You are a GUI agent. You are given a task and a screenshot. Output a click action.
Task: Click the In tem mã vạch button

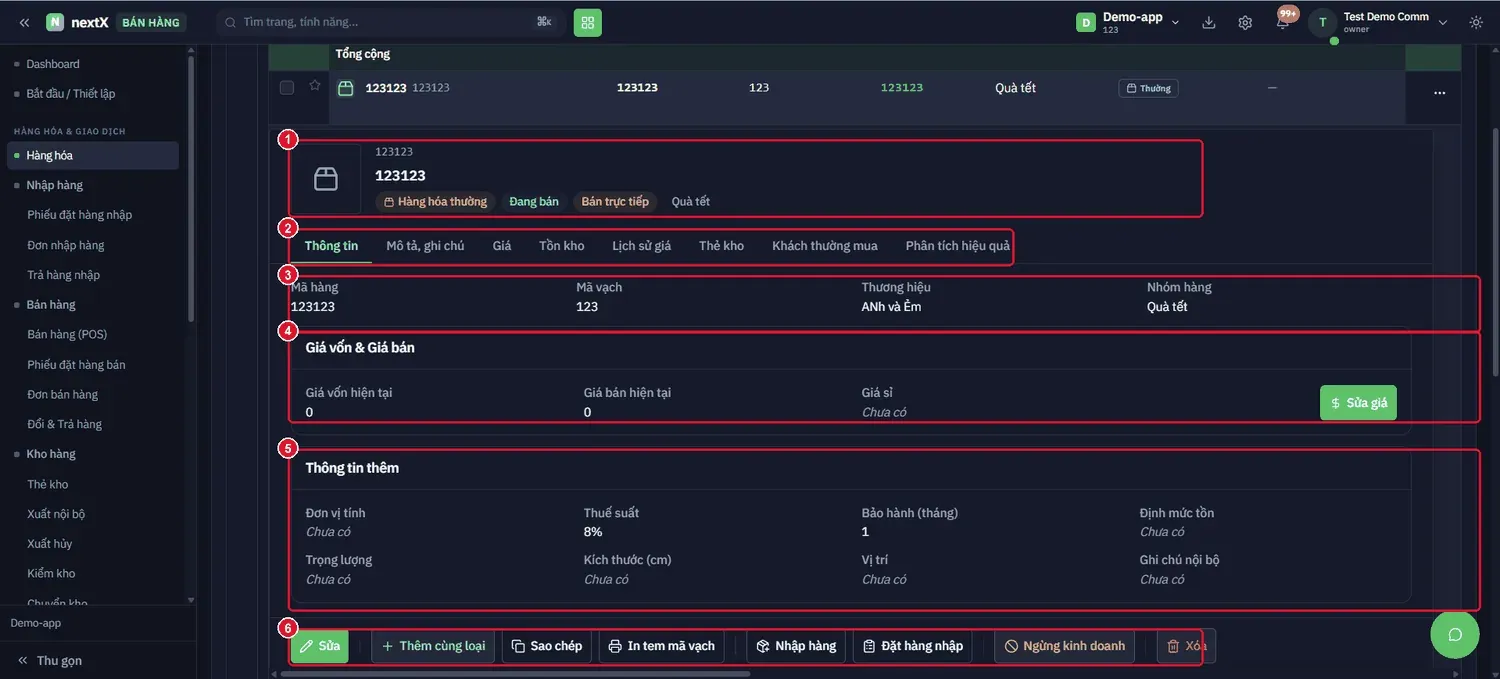click(662, 646)
